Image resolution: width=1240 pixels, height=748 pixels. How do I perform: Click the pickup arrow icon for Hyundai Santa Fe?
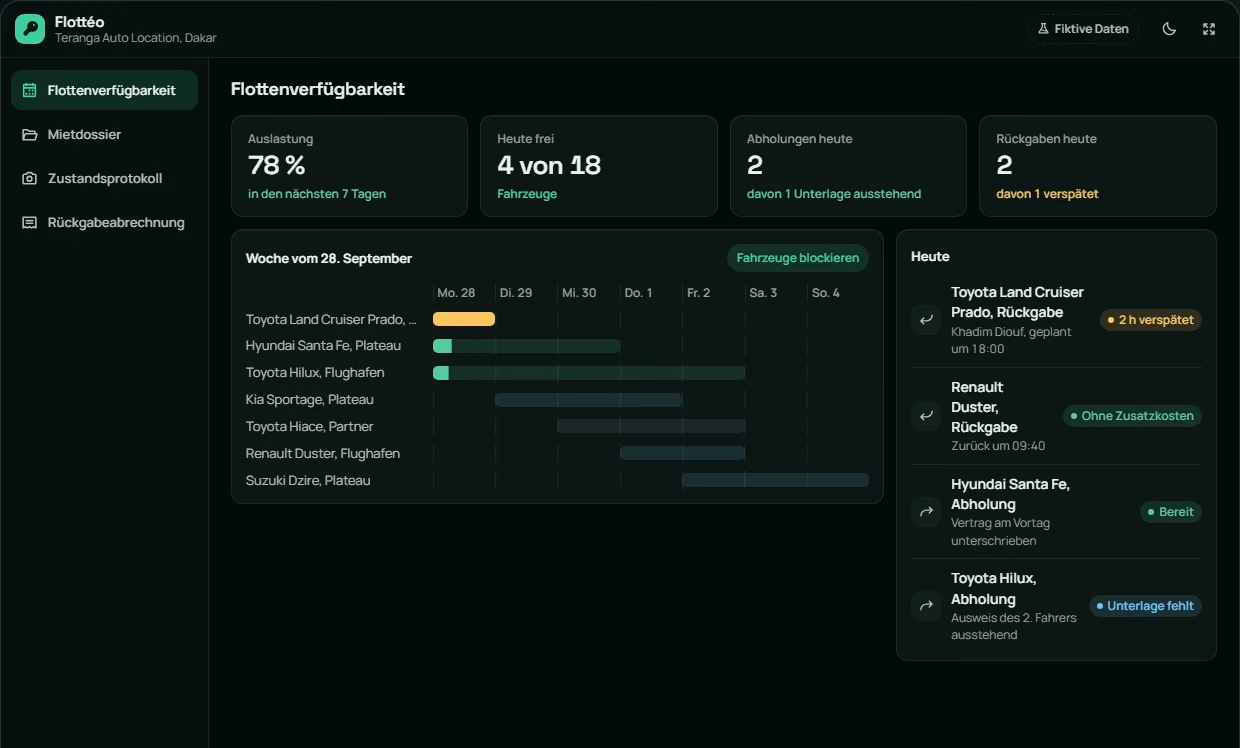(x=926, y=512)
